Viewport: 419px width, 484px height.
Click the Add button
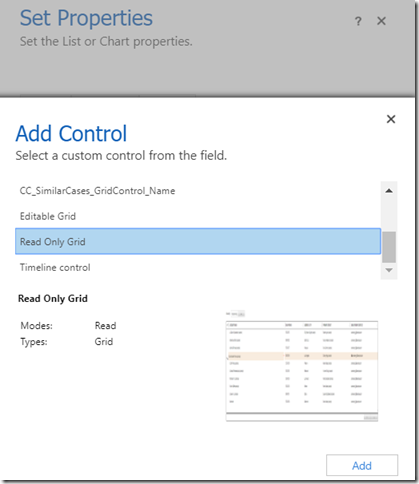(362, 465)
